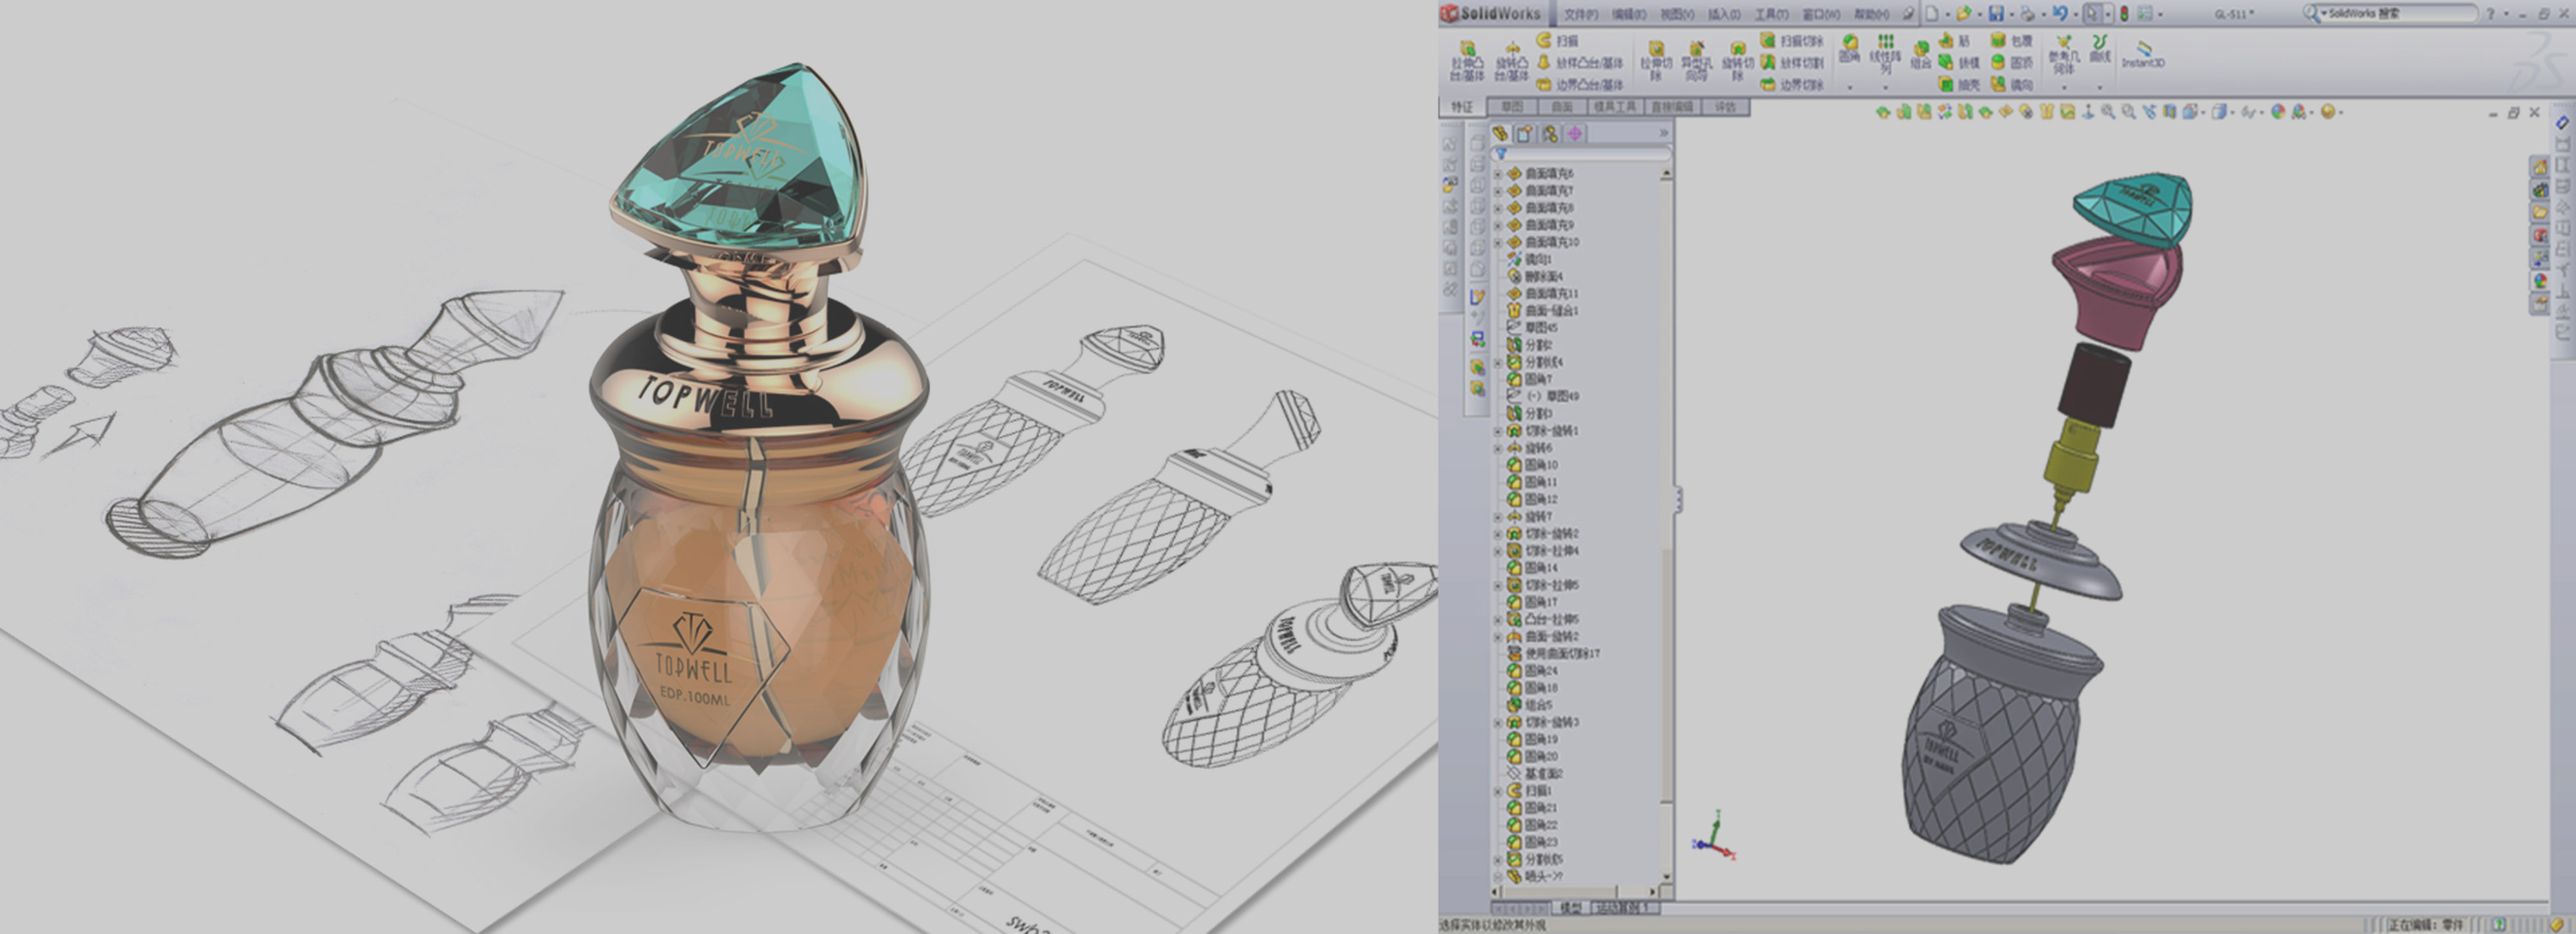Screen dimensions: 2576x934
Task: Select 曲面-缝合1 in the feature tree
Action: [x=1542, y=311]
